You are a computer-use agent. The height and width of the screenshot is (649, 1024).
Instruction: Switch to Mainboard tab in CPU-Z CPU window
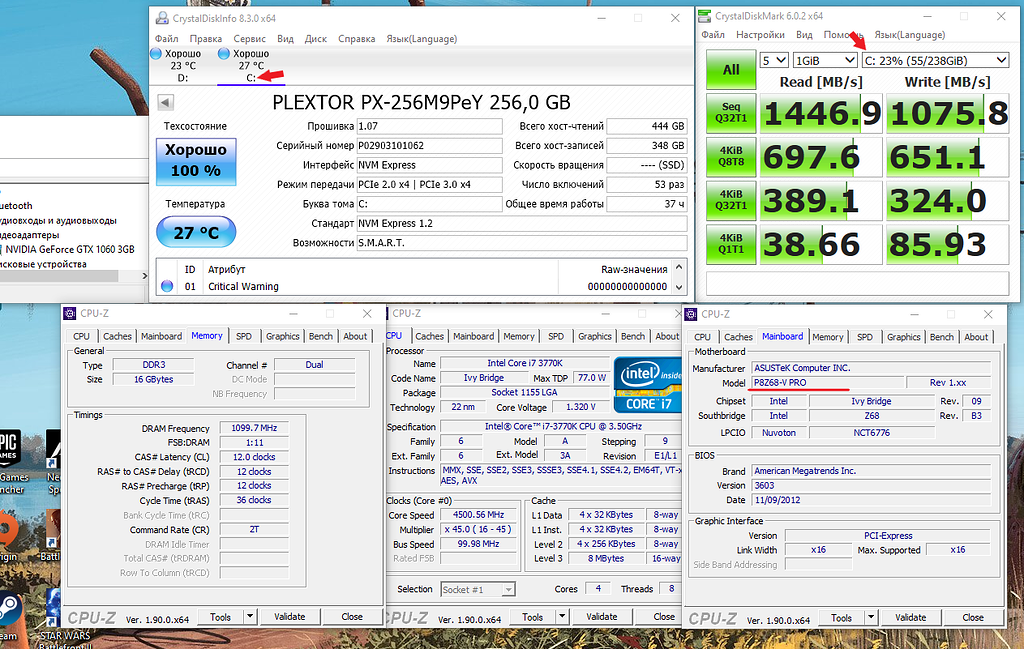click(x=473, y=336)
